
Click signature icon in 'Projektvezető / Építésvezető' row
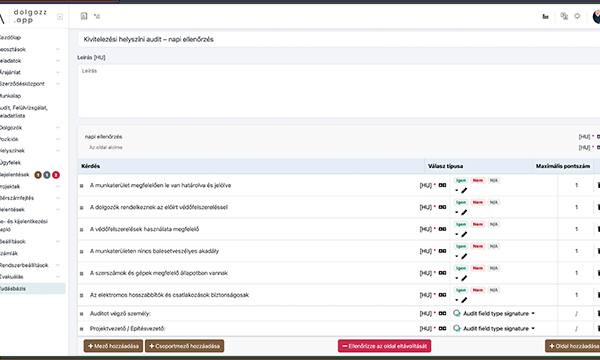(x=457, y=328)
